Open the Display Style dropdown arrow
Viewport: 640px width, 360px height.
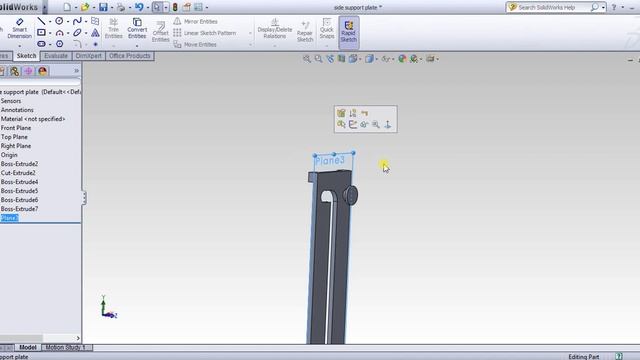tap(376, 59)
